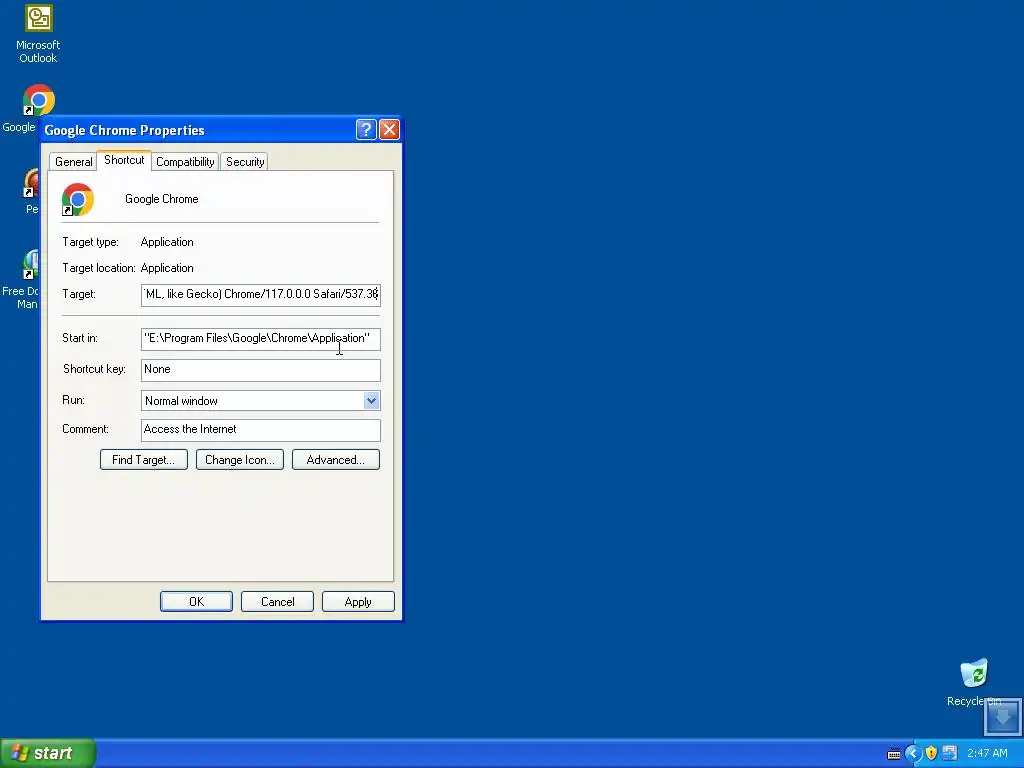
Task: Open the Security tab
Action: (245, 162)
